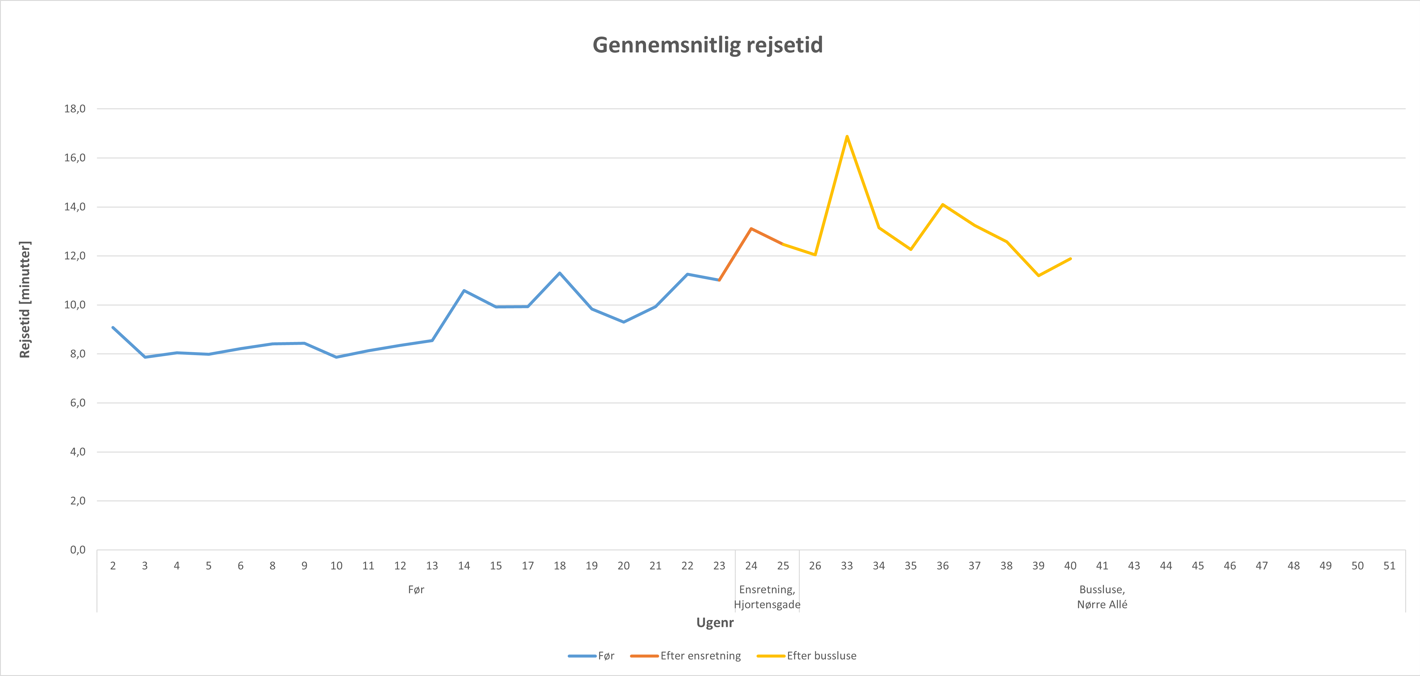
Task: Click the yellow line end point at week 40
Action: (1070, 259)
